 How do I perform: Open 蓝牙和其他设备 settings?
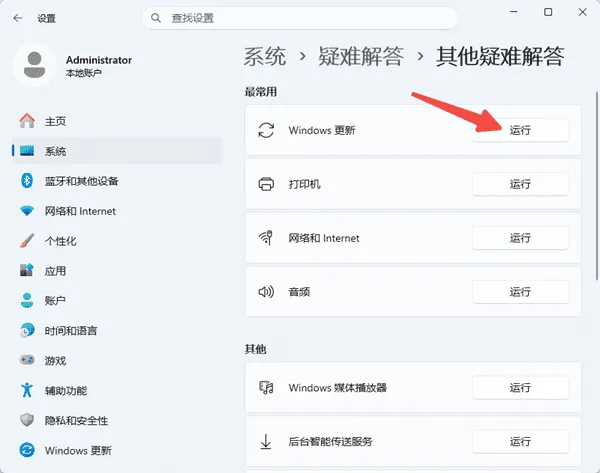click(x=117, y=181)
